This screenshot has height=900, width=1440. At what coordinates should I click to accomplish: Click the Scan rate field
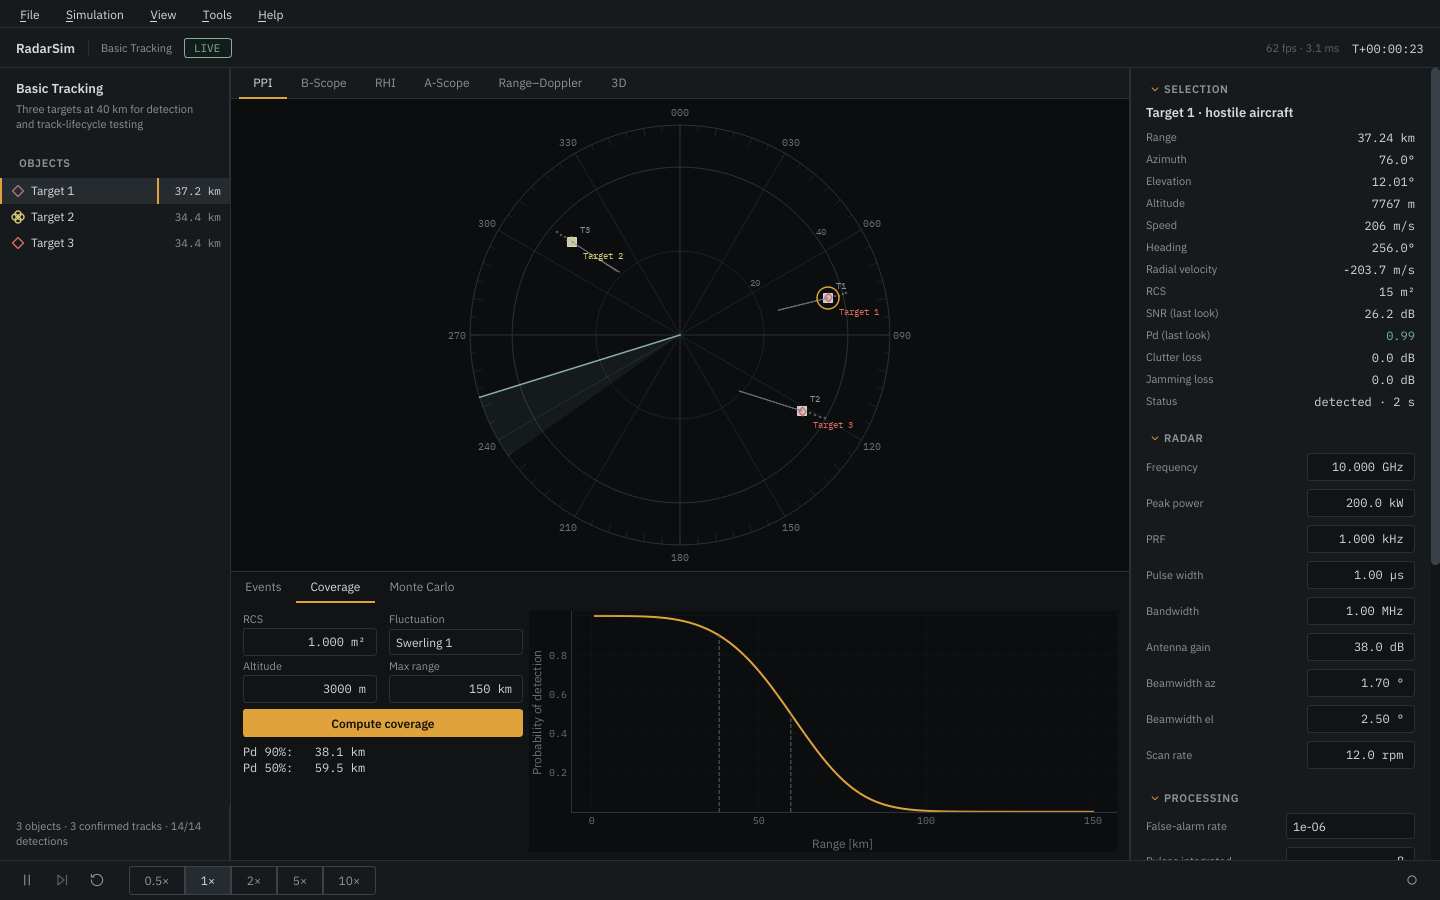(x=1360, y=755)
